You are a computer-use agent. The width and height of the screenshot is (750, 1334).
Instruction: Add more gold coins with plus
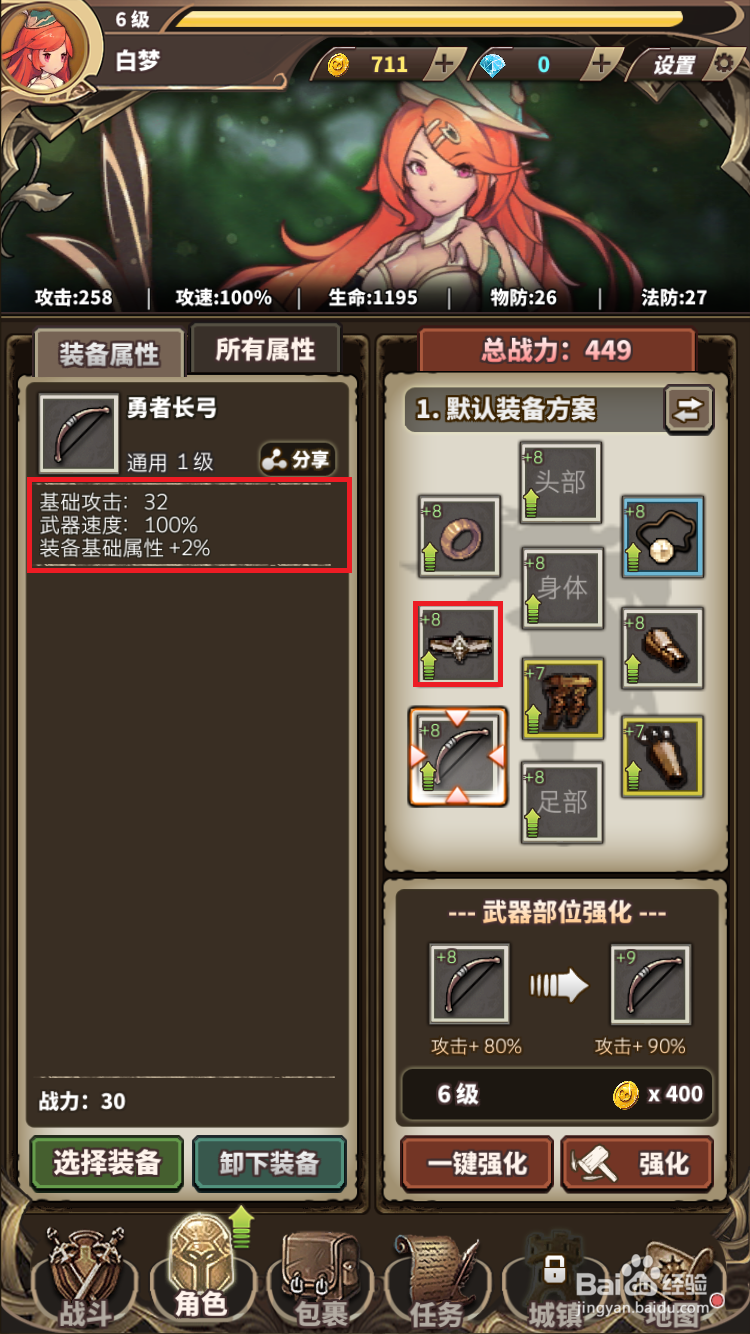point(443,65)
